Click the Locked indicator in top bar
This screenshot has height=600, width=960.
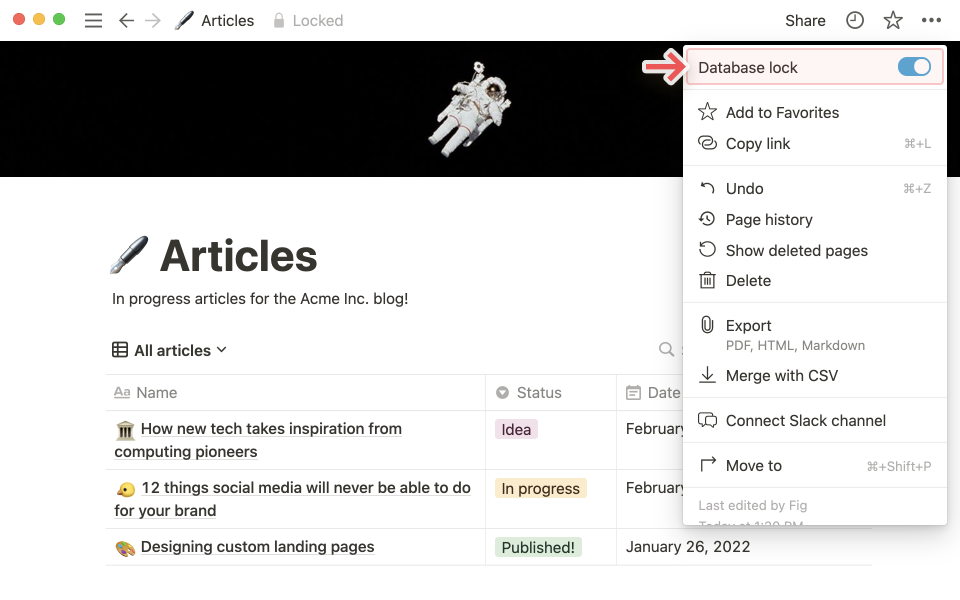308,20
